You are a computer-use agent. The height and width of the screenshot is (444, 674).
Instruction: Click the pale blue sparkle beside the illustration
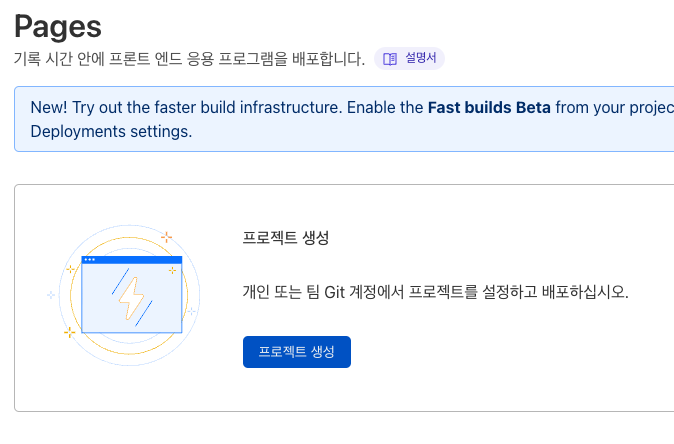51,295
